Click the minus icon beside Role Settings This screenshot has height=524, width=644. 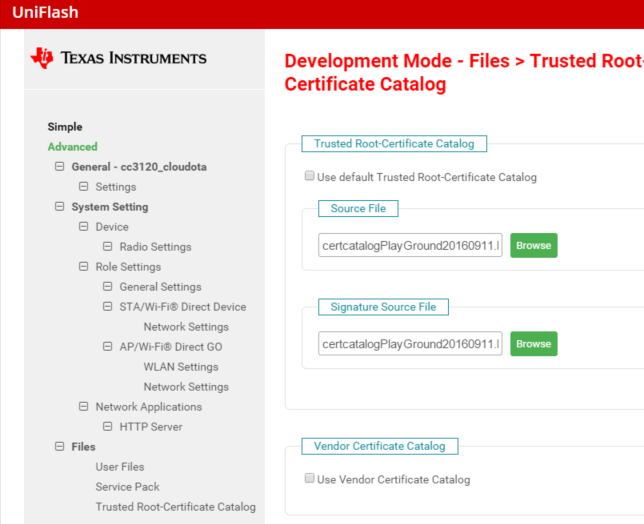84,267
